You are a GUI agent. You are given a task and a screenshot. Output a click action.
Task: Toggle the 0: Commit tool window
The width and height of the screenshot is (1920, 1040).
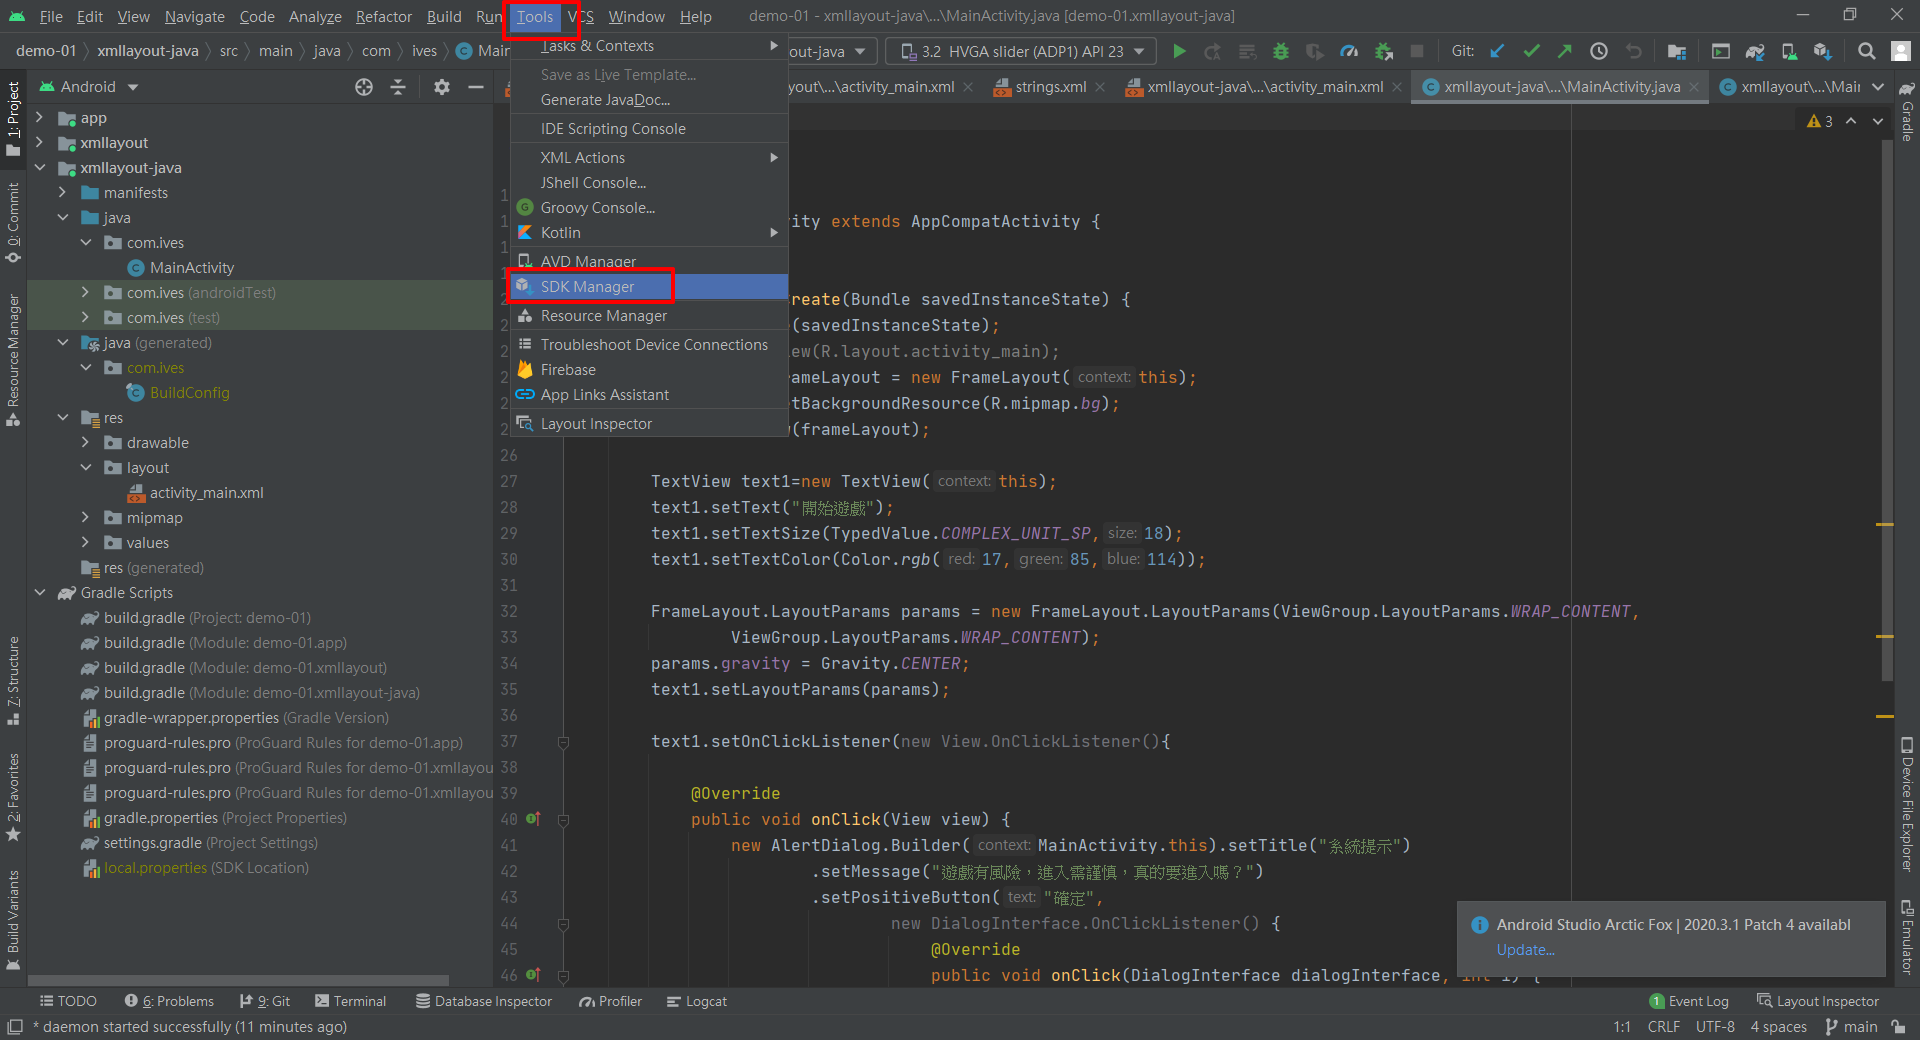13,223
